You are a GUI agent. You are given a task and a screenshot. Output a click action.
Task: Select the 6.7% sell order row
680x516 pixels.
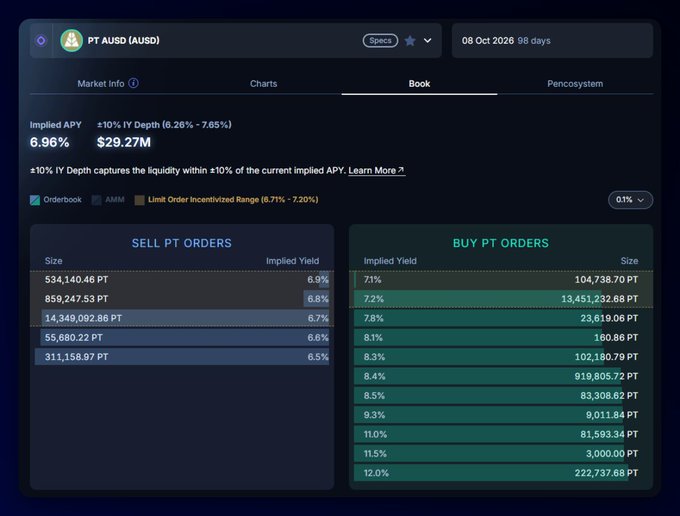click(x=182, y=318)
